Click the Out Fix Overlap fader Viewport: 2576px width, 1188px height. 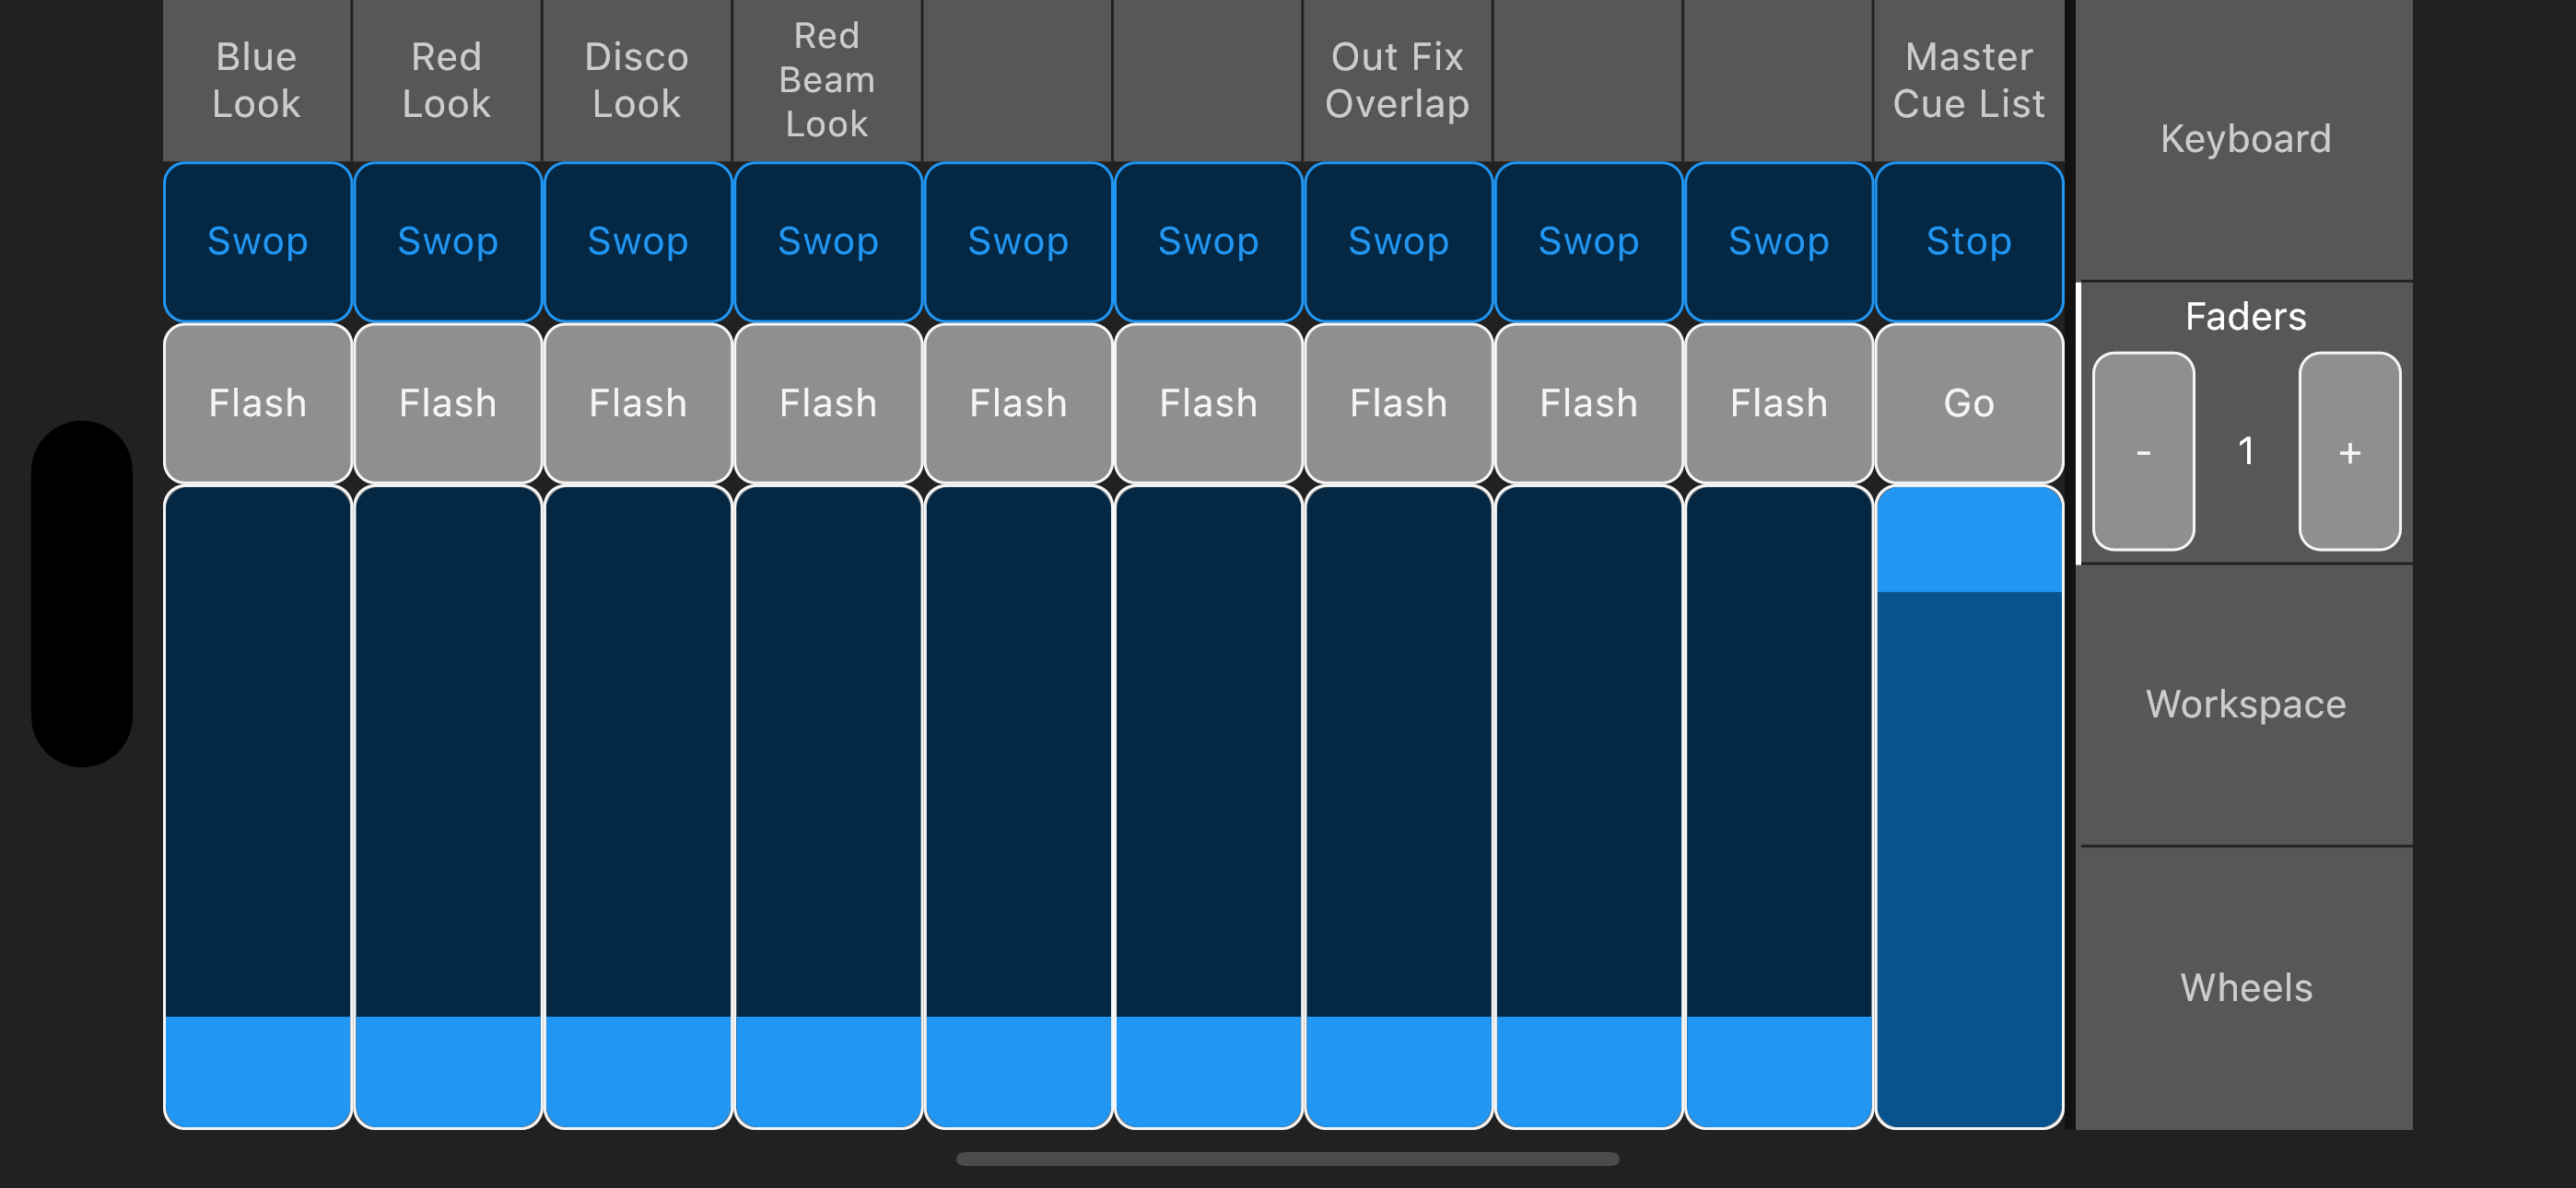point(1397,806)
